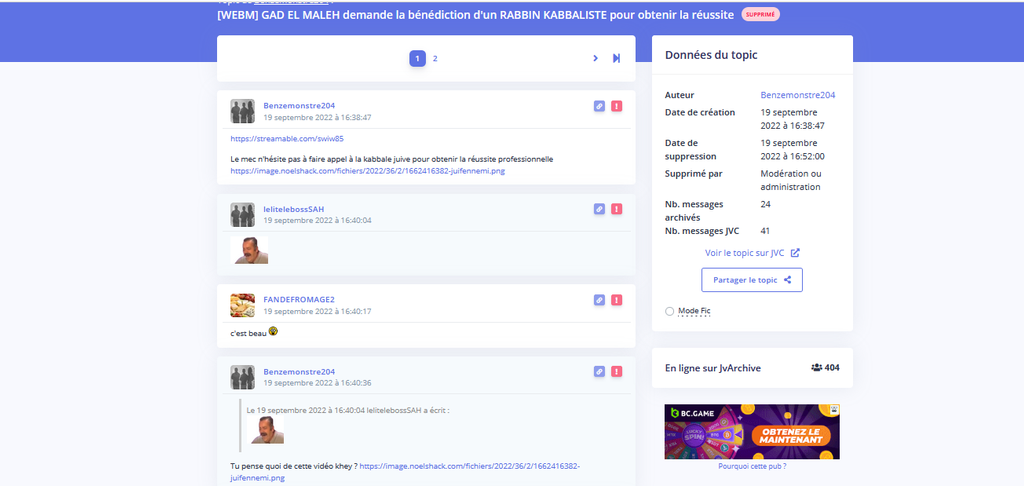Click 'Nb. messages JVC' label
Screen dimensions: 1024x486
coord(703,231)
